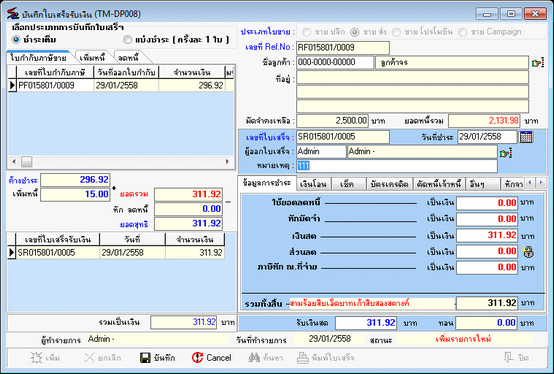
Task: Click the เพิ่ม add button label
Action: coord(53,358)
